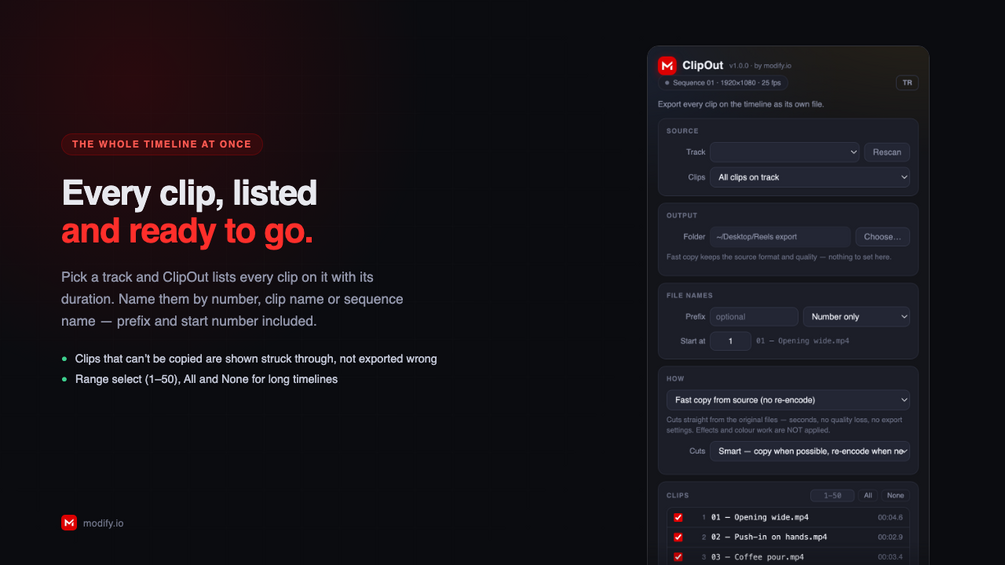Click the Prefix optional input field
Screen dimensions: 1005x565
point(754,316)
